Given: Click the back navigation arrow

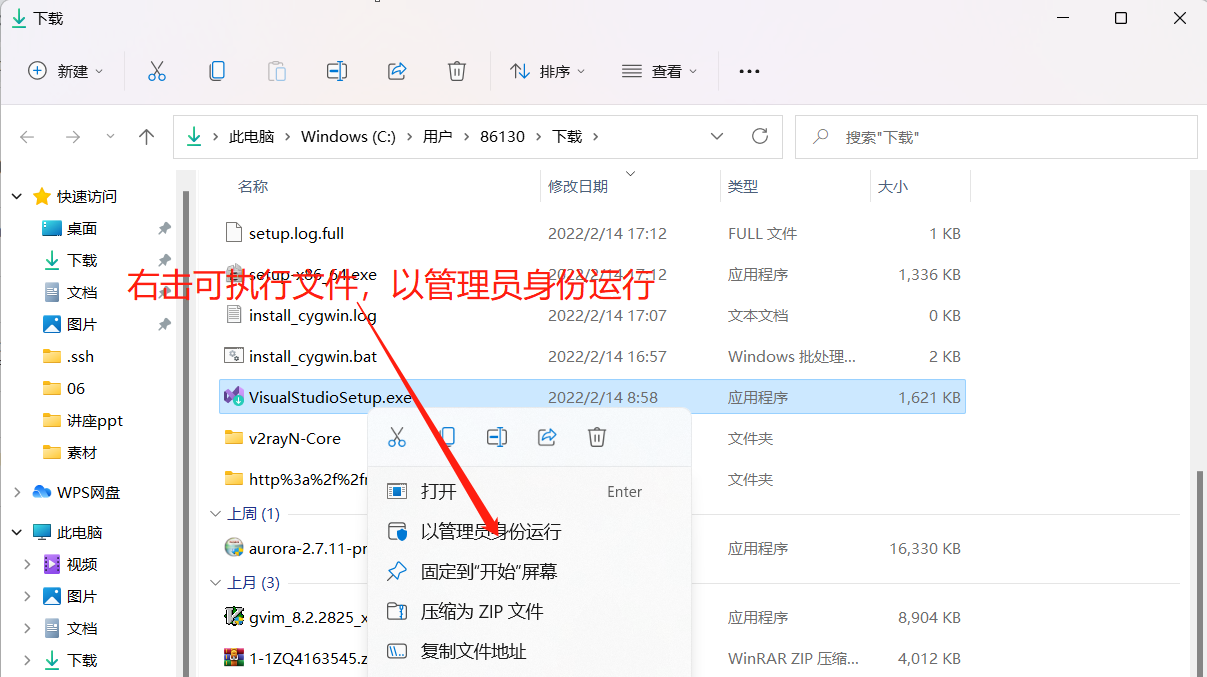Looking at the screenshot, I should 27,136.
